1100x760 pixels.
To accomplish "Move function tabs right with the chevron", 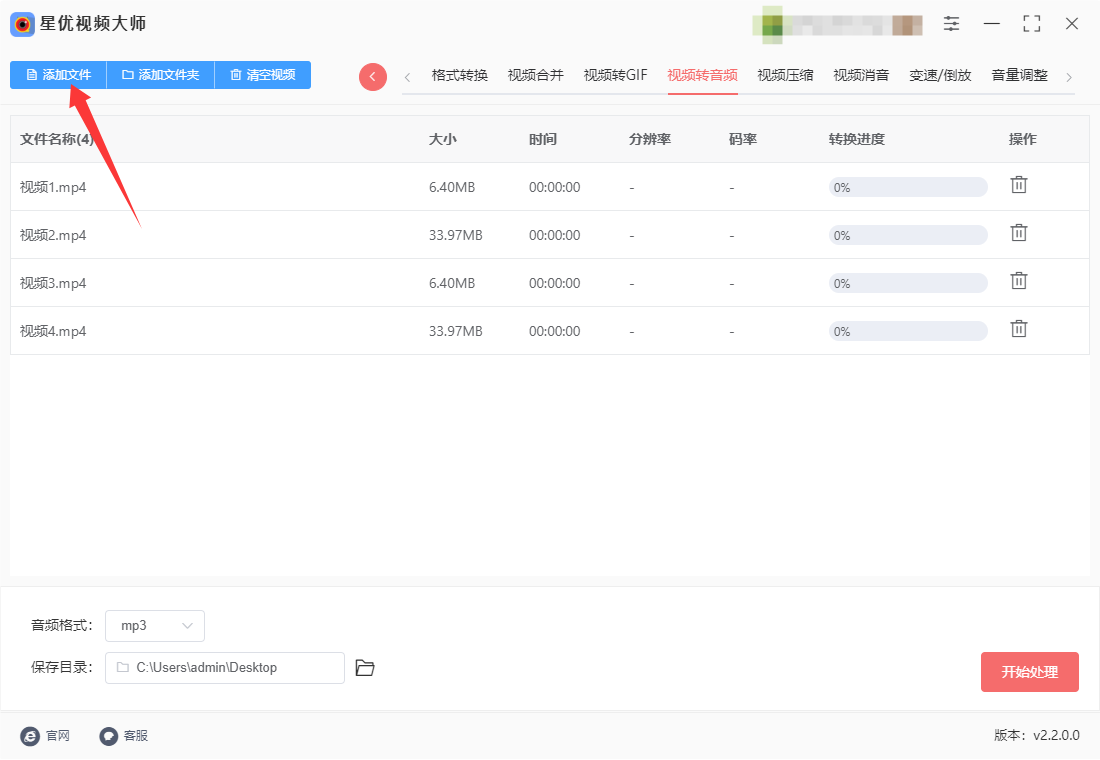I will pos(1069,77).
